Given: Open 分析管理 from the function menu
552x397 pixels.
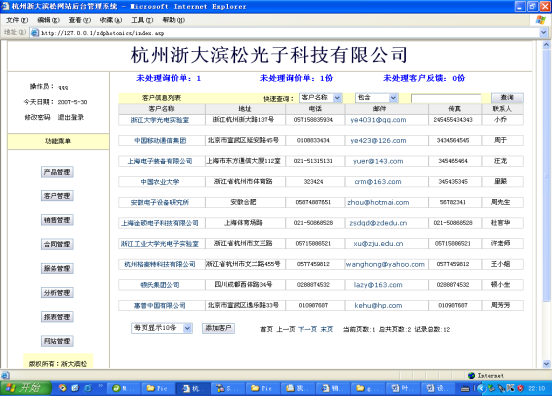Looking at the screenshot, I should coord(57,292).
